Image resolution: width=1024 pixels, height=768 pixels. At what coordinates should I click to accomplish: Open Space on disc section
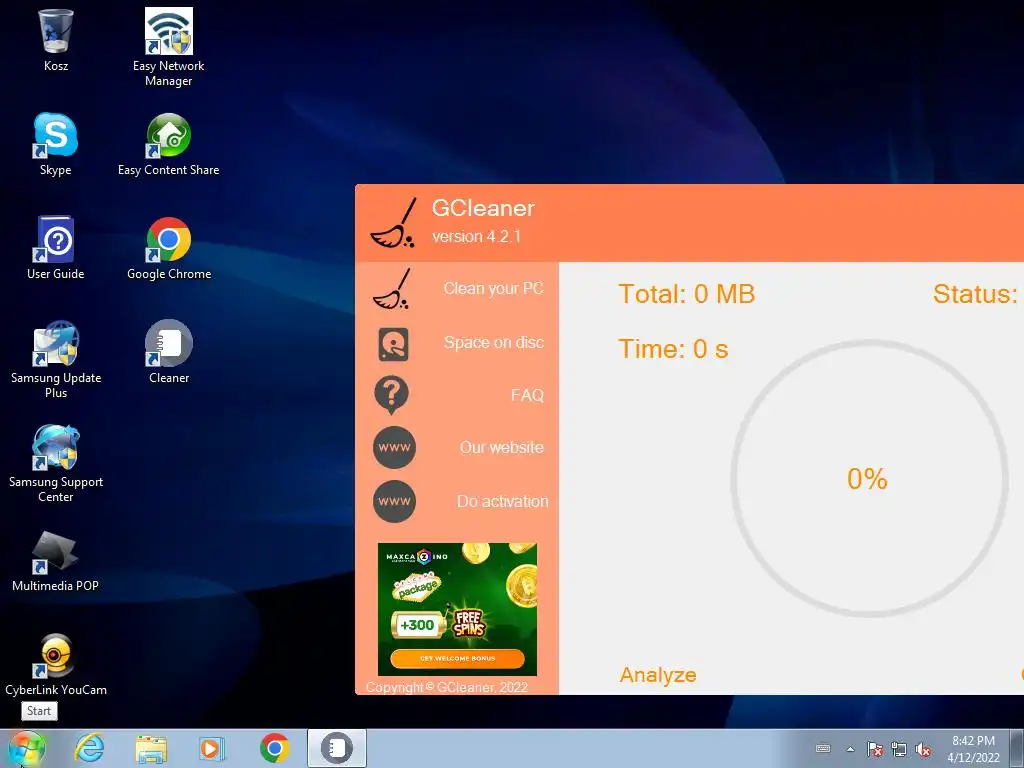pyautogui.click(x=494, y=343)
